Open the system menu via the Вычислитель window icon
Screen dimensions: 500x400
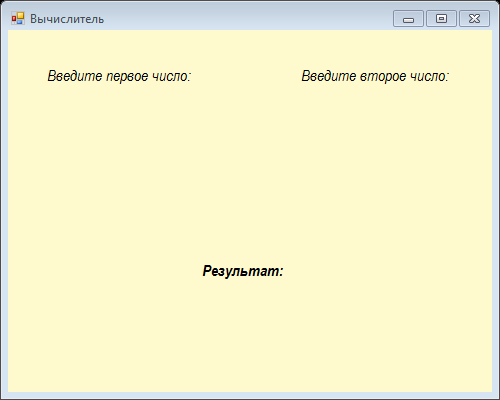tap(18, 19)
